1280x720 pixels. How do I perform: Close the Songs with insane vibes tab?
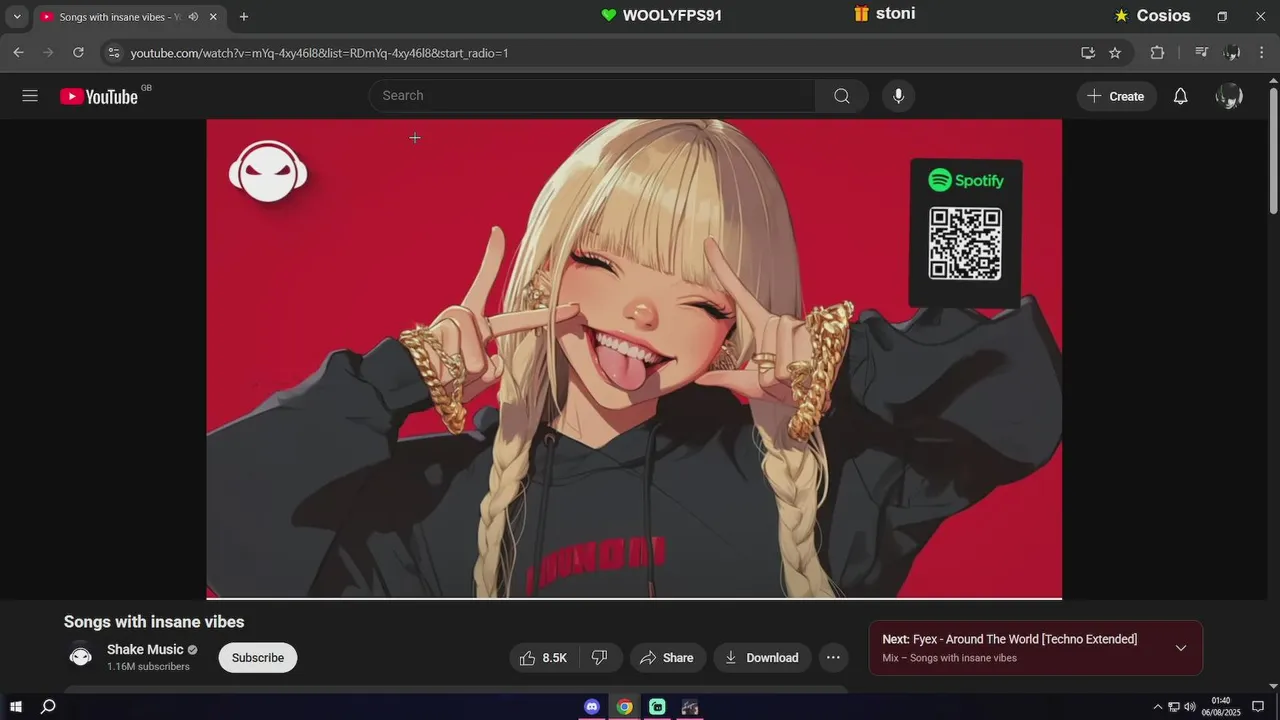[x=213, y=17]
